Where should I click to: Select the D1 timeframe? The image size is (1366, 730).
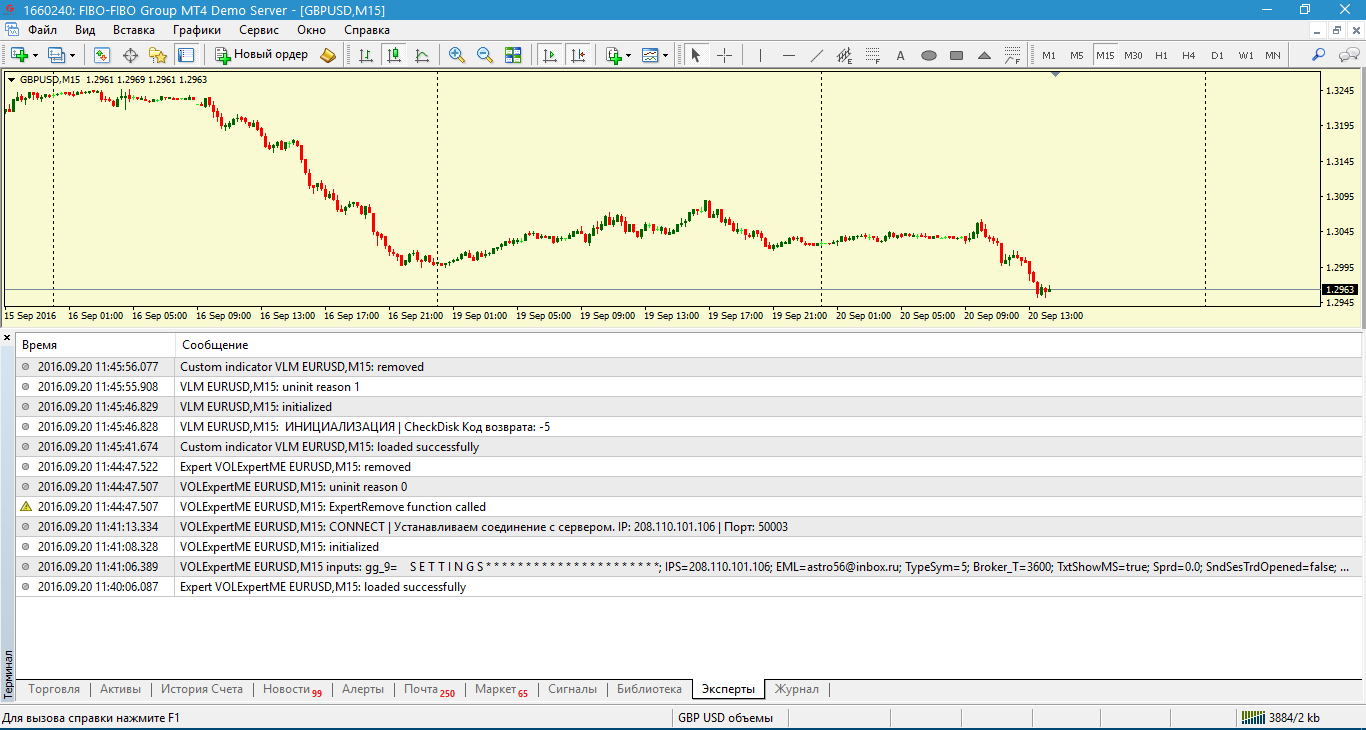click(1217, 55)
